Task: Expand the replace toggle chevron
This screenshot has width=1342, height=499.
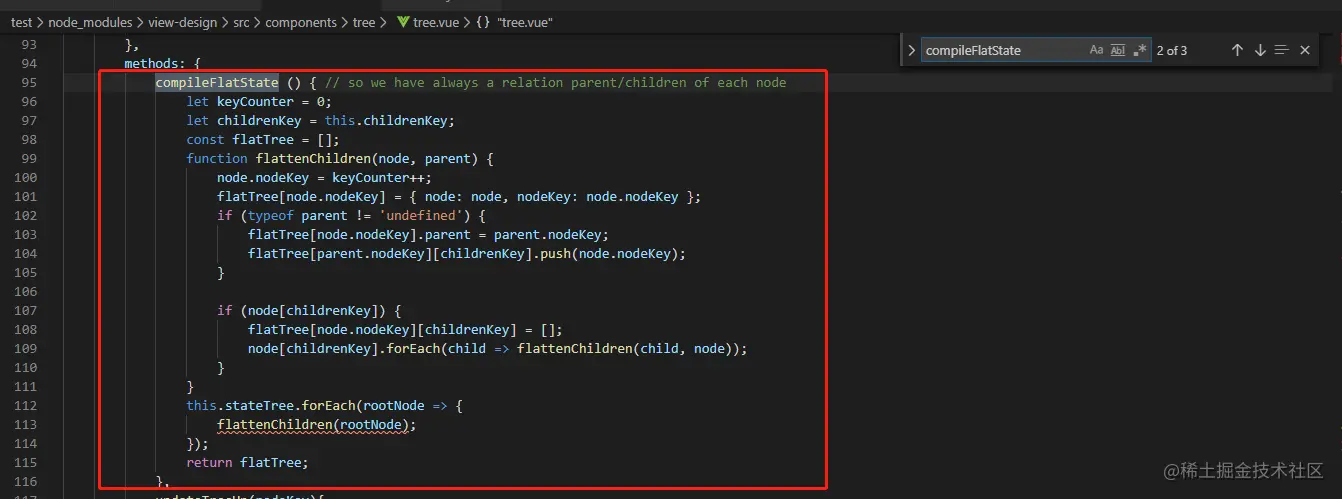Action: [x=911, y=50]
